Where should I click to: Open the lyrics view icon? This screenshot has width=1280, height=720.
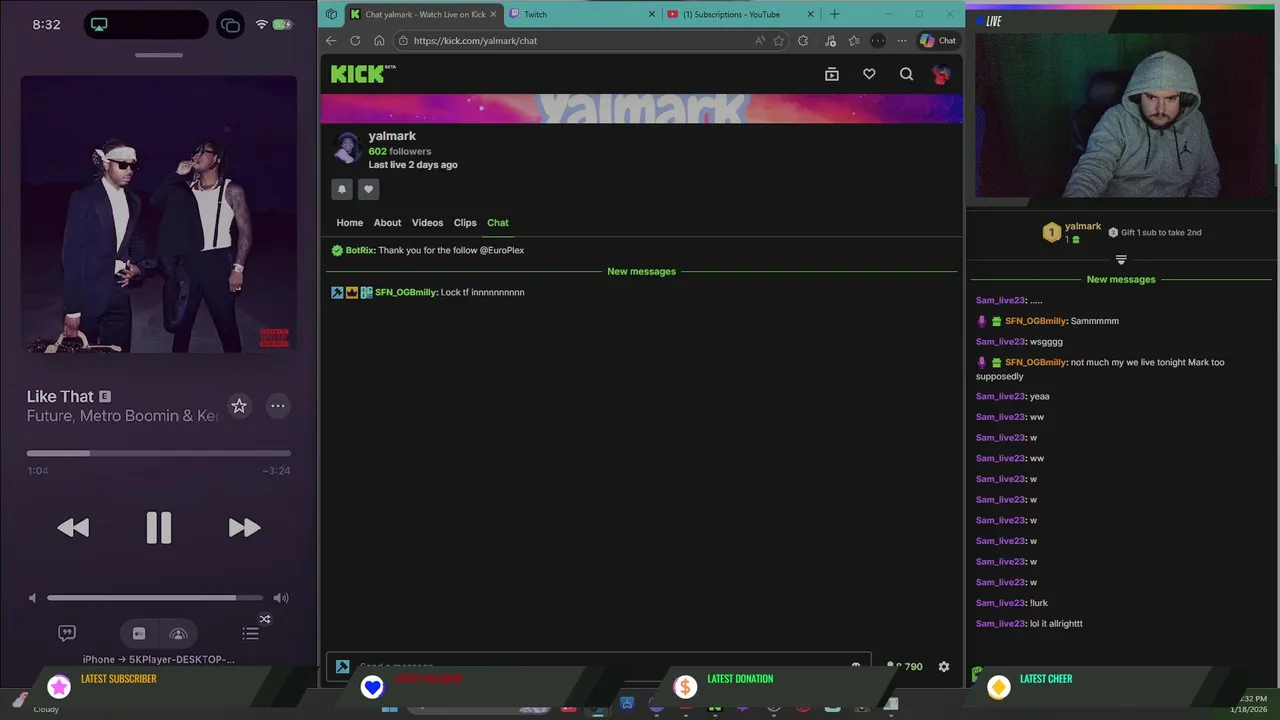[67, 633]
